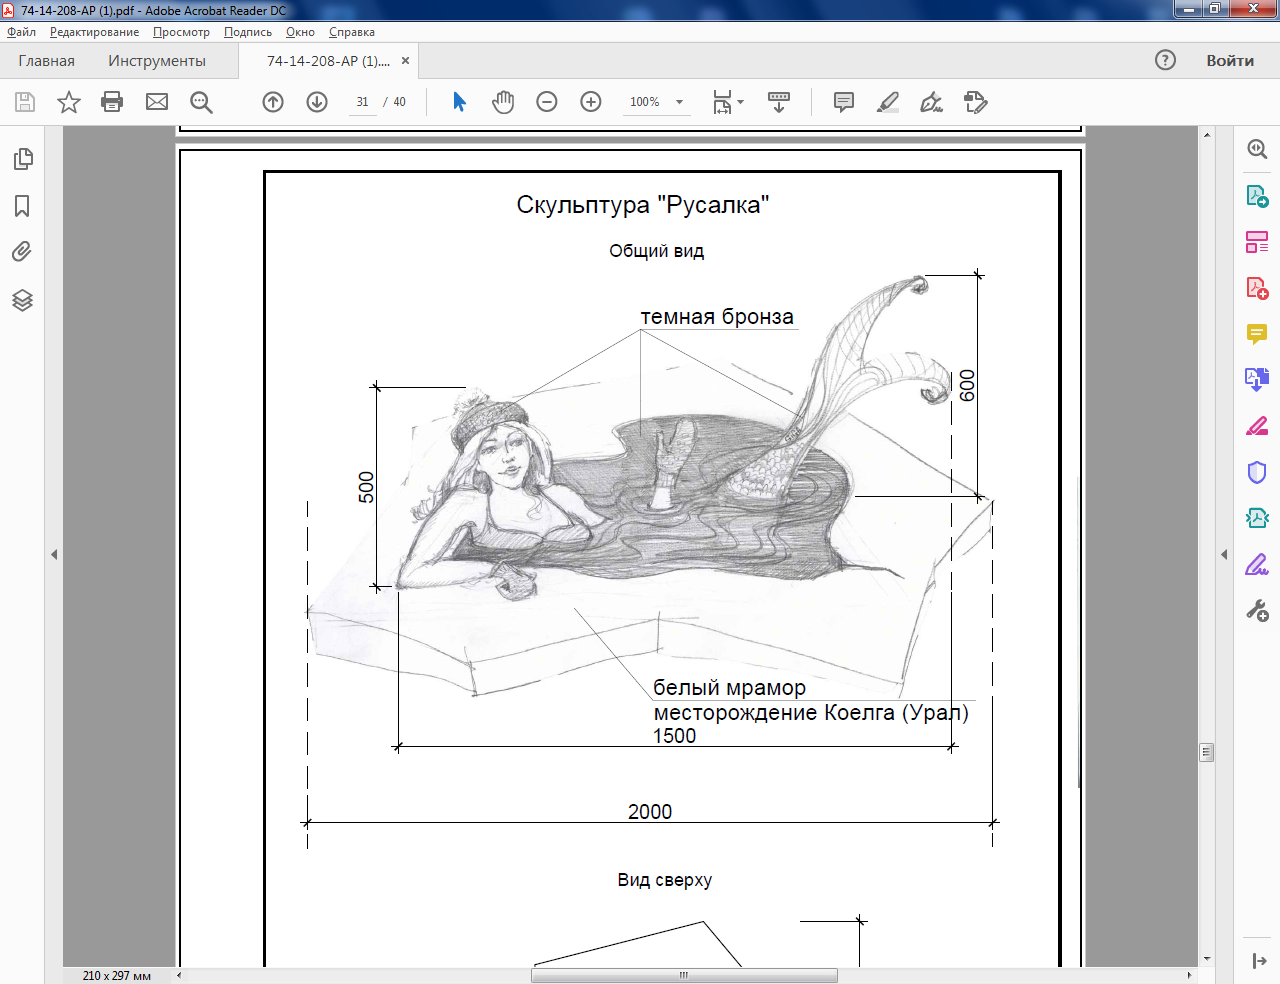Open the Page Thumbnails panel
This screenshot has width=1280, height=984.
[22, 159]
